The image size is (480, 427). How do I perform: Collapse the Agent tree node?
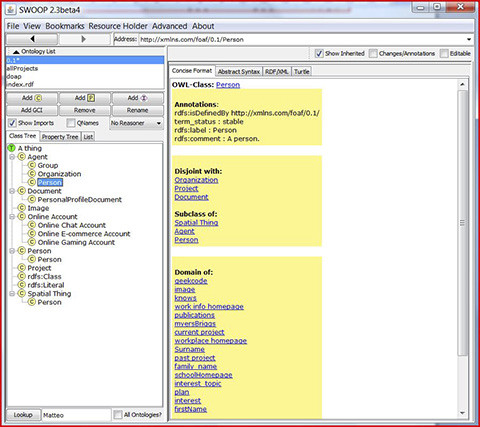coord(12,157)
